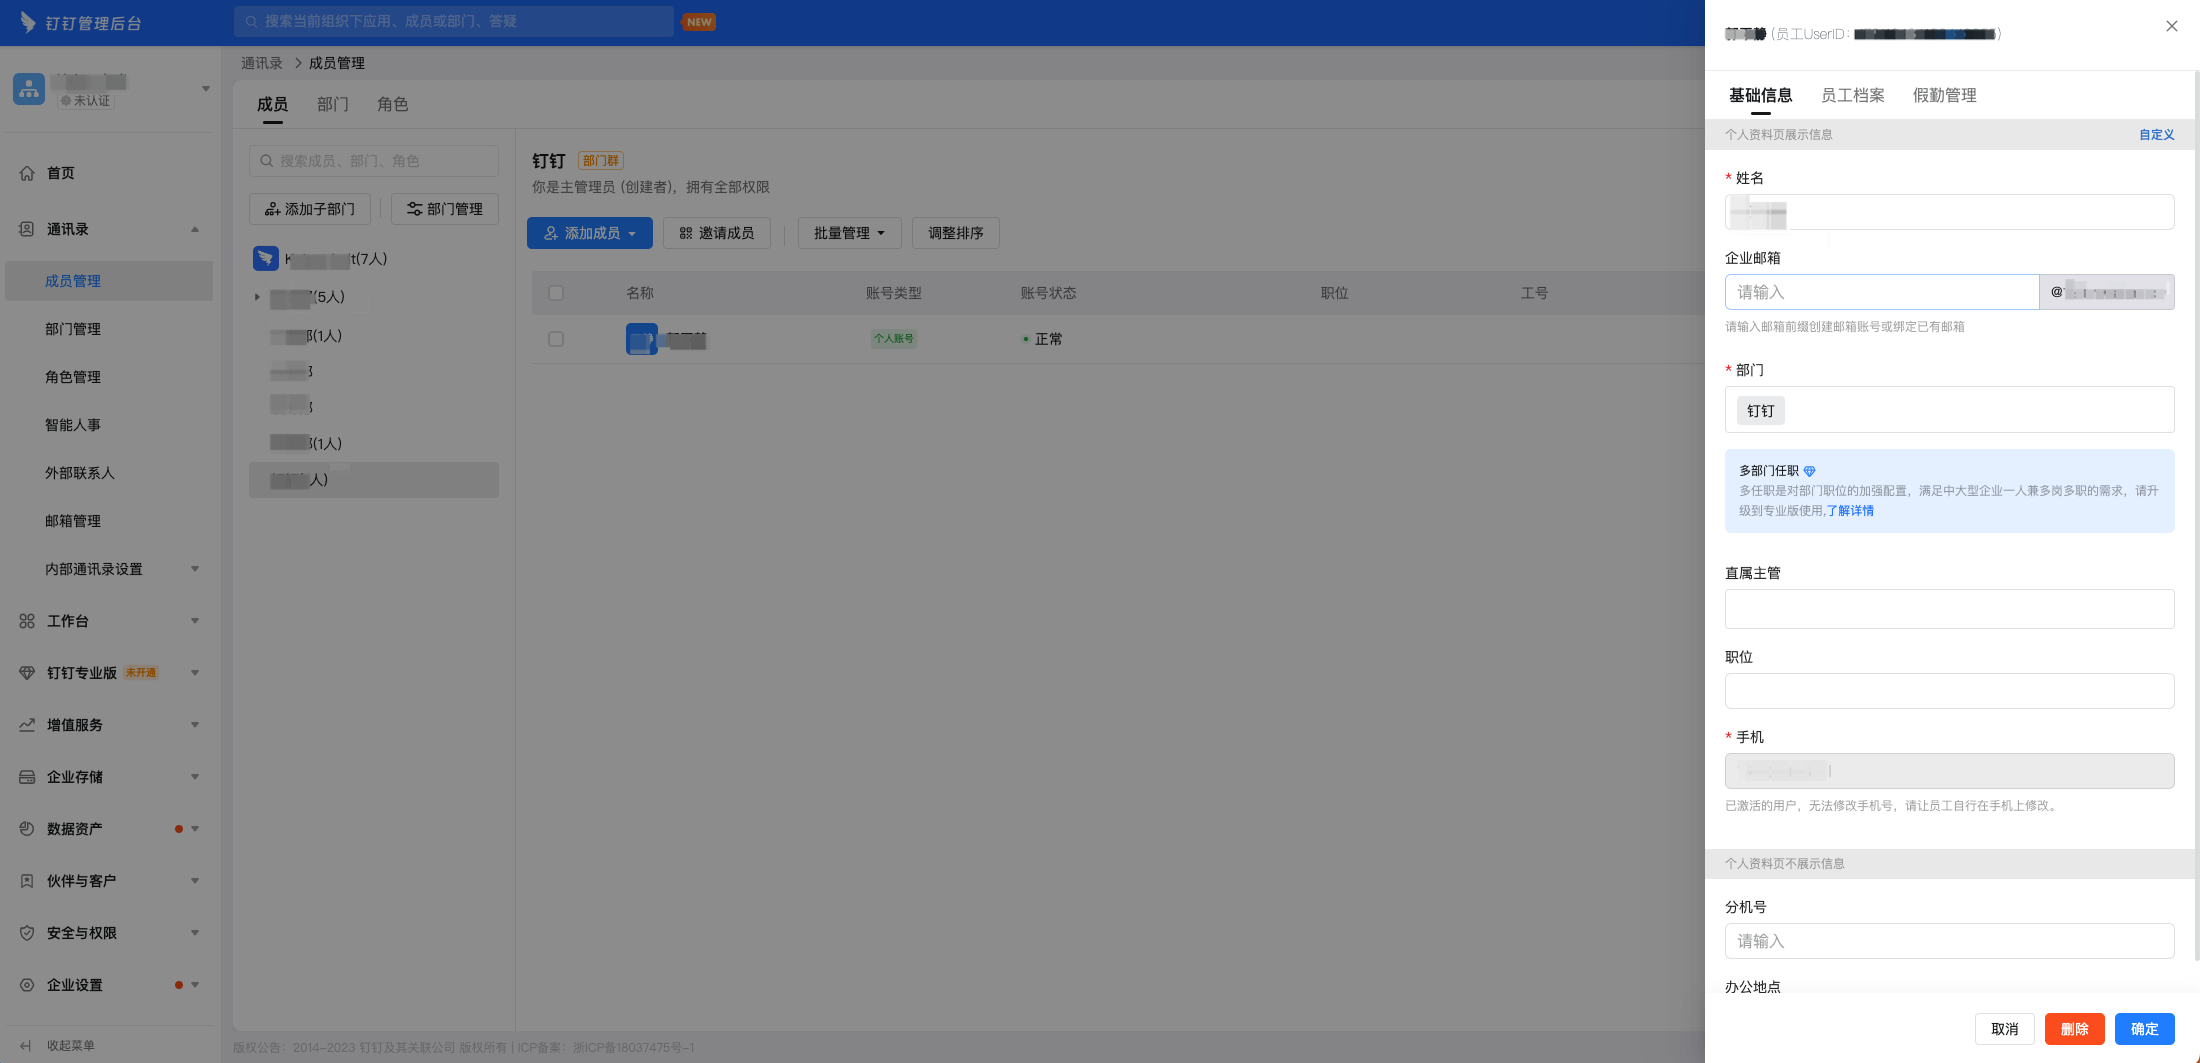Viewport: 2200px width, 1063px height.
Task: Click the 企业邮箱 input field
Action: (1882, 292)
